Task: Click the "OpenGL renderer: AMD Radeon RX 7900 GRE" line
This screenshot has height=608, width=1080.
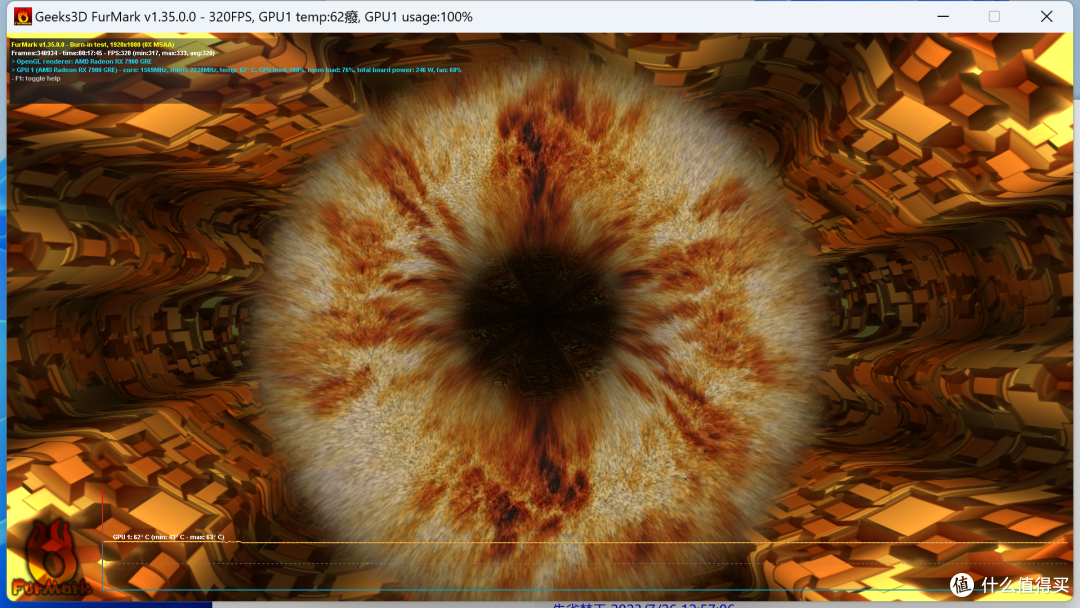Action: point(81,61)
